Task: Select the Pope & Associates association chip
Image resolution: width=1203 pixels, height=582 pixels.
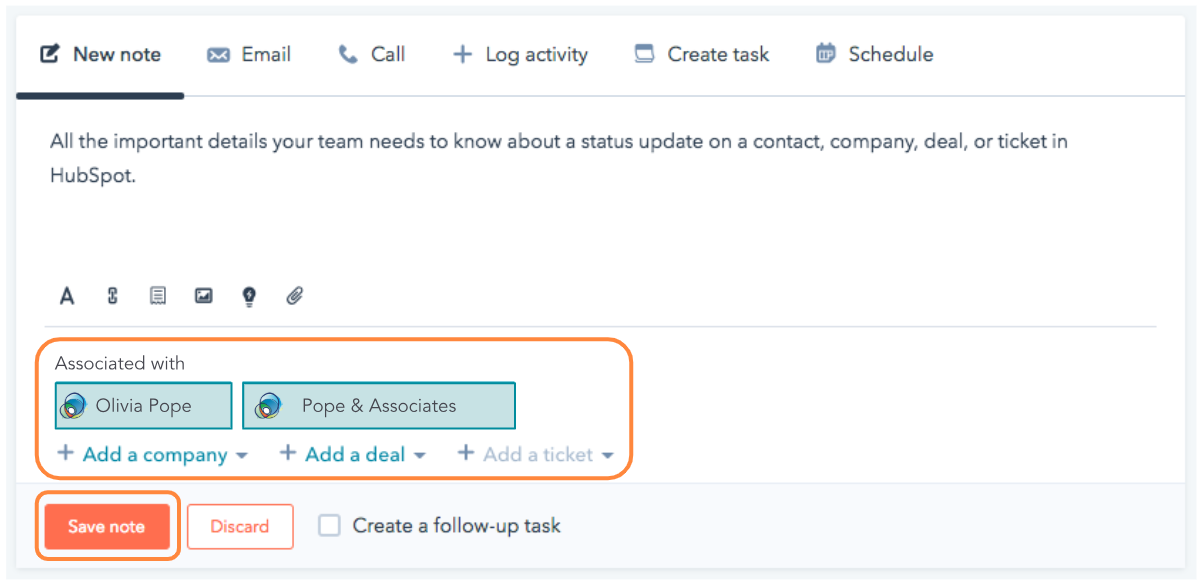Action: point(378,405)
